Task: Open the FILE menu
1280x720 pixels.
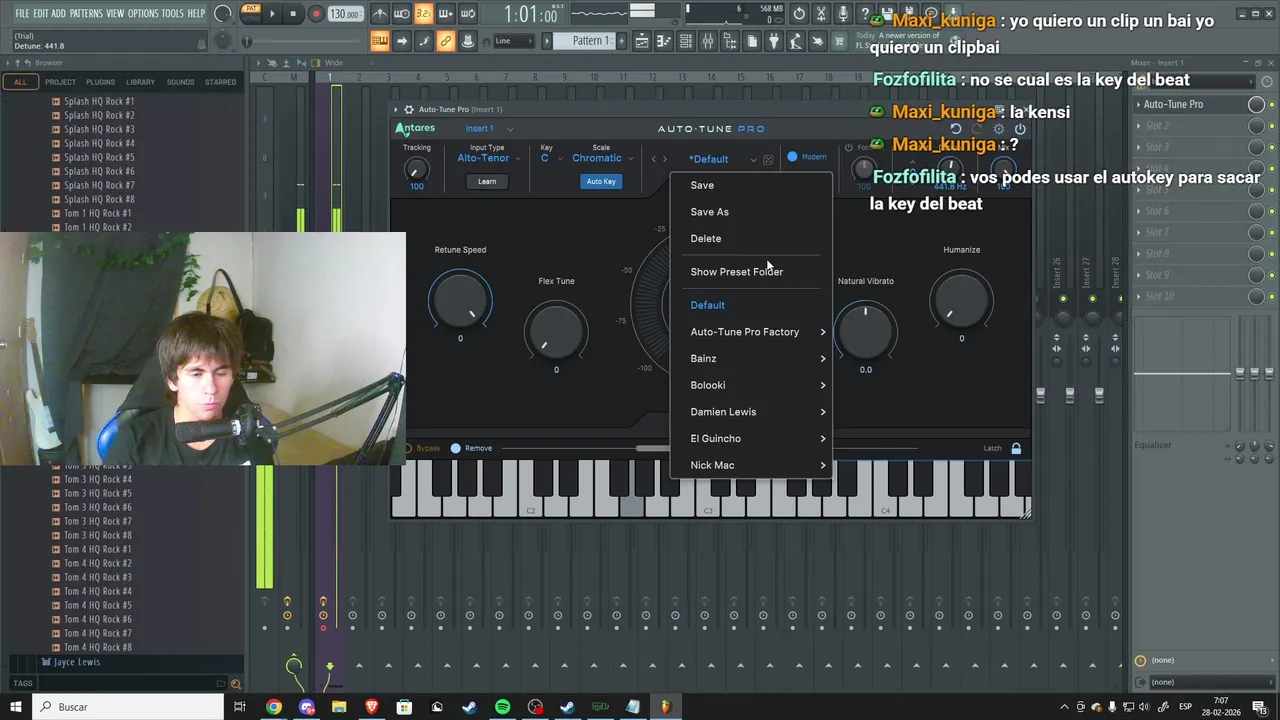Action: [x=22, y=13]
